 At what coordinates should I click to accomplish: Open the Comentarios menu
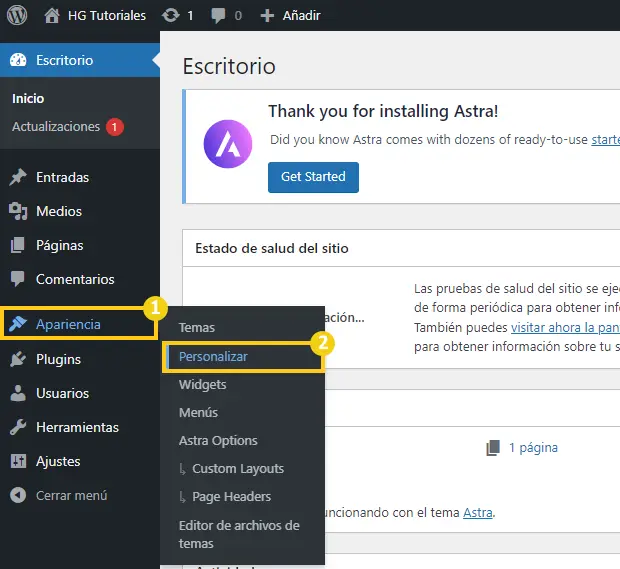75,279
